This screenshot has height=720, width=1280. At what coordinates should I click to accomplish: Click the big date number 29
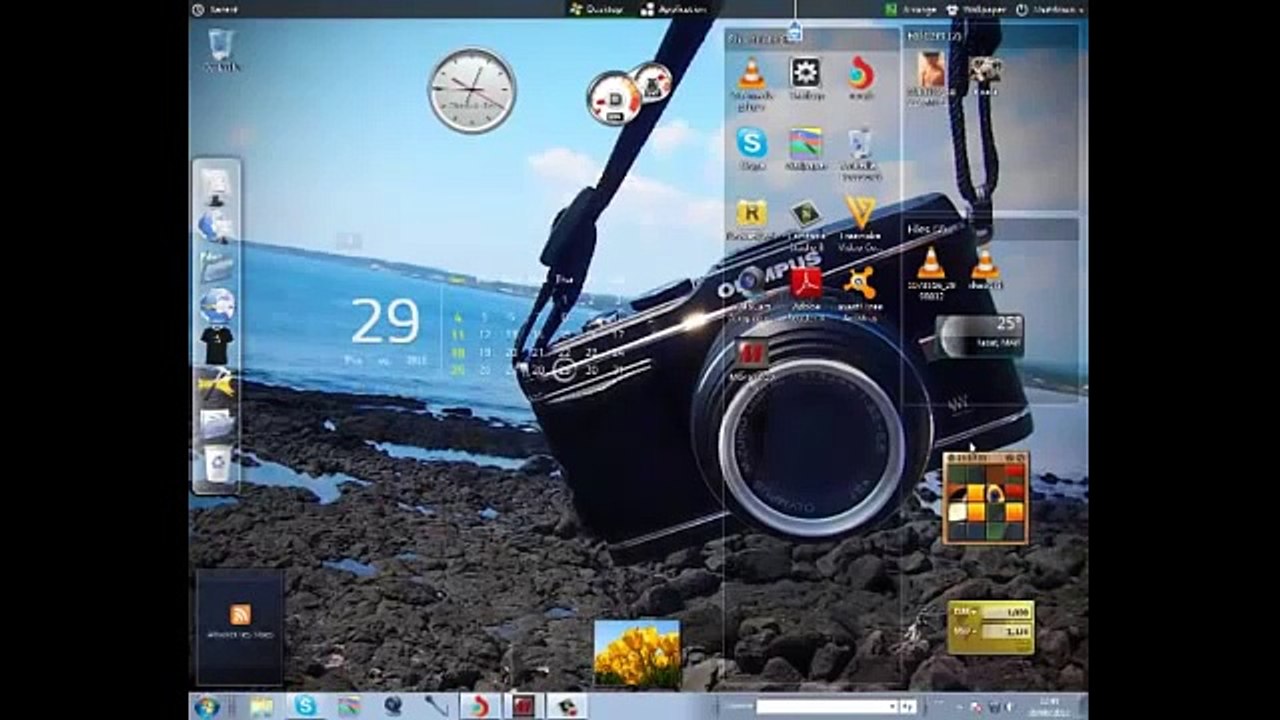385,322
